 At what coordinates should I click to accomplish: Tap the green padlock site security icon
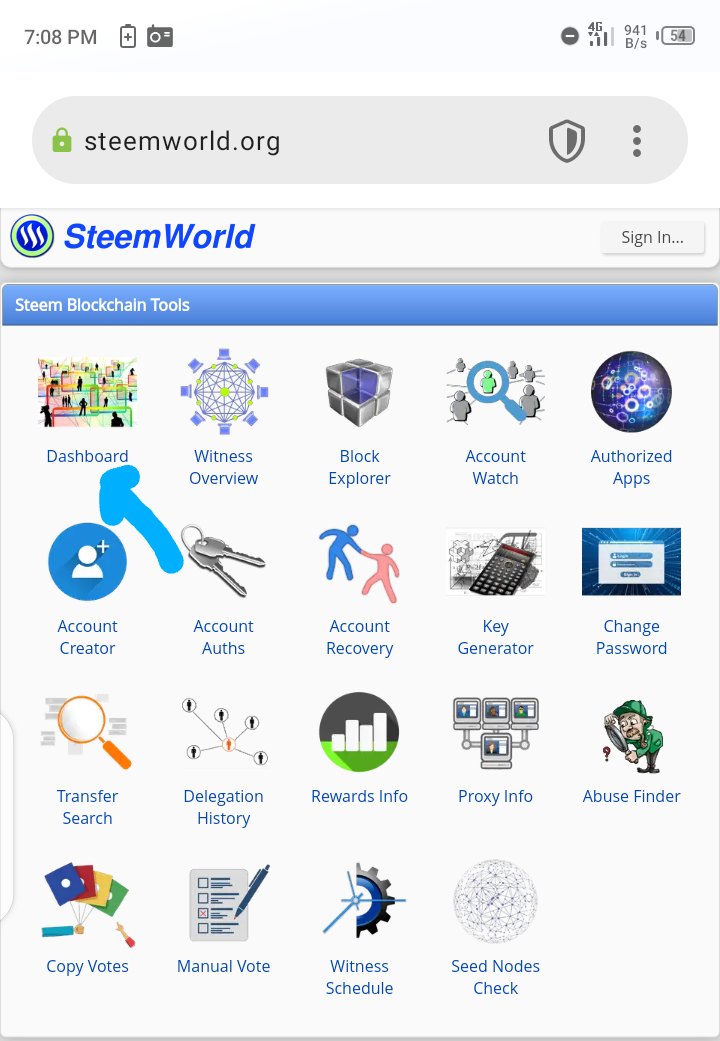click(x=61, y=140)
